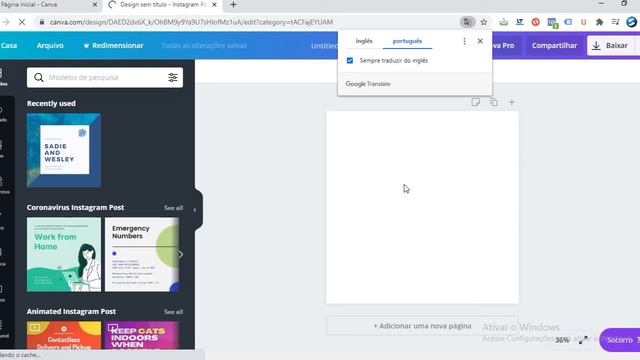Open the media control playlist icon
This screenshot has width=640, height=360.
pos(616,22)
